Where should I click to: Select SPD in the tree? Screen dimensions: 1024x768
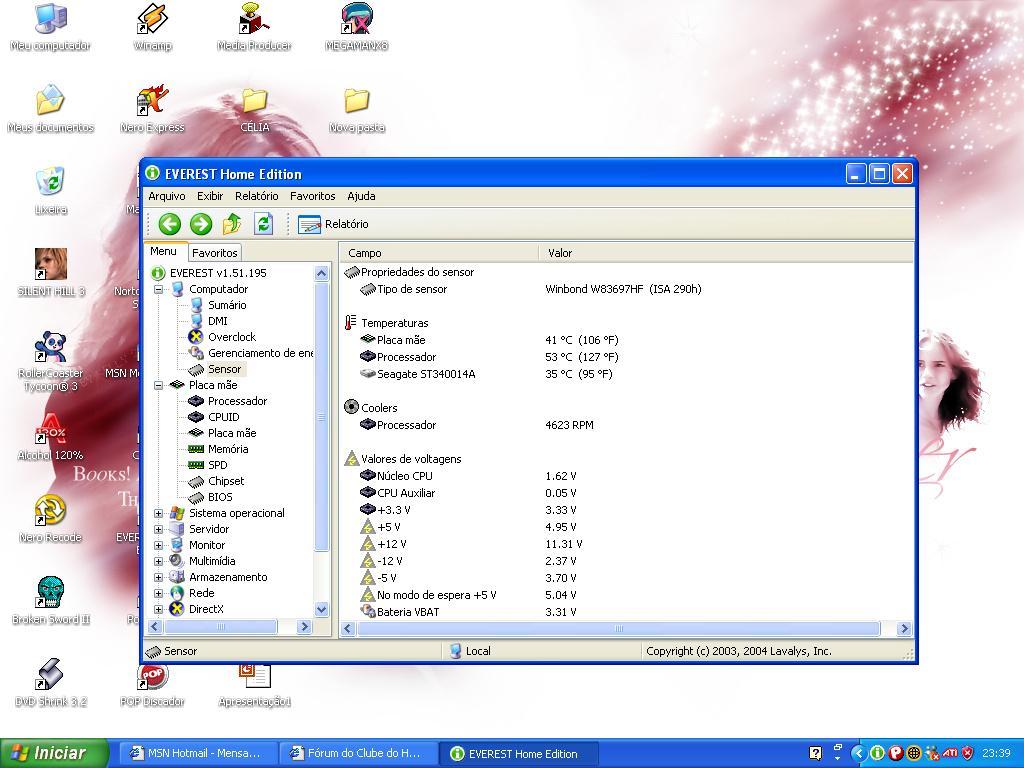point(217,465)
